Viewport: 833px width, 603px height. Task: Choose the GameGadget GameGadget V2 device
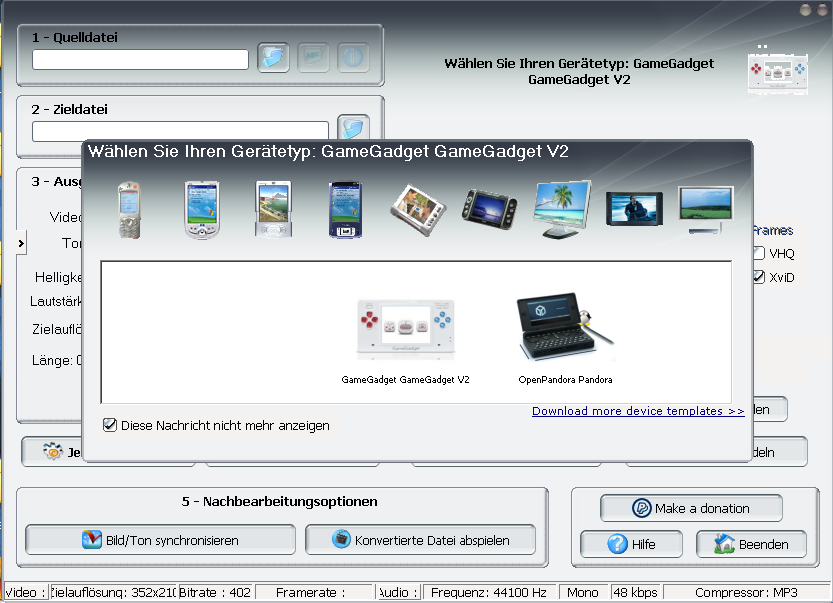pos(405,335)
